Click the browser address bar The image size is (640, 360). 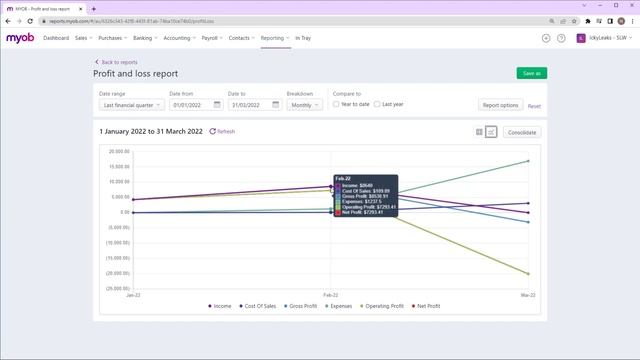(x=294, y=21)
